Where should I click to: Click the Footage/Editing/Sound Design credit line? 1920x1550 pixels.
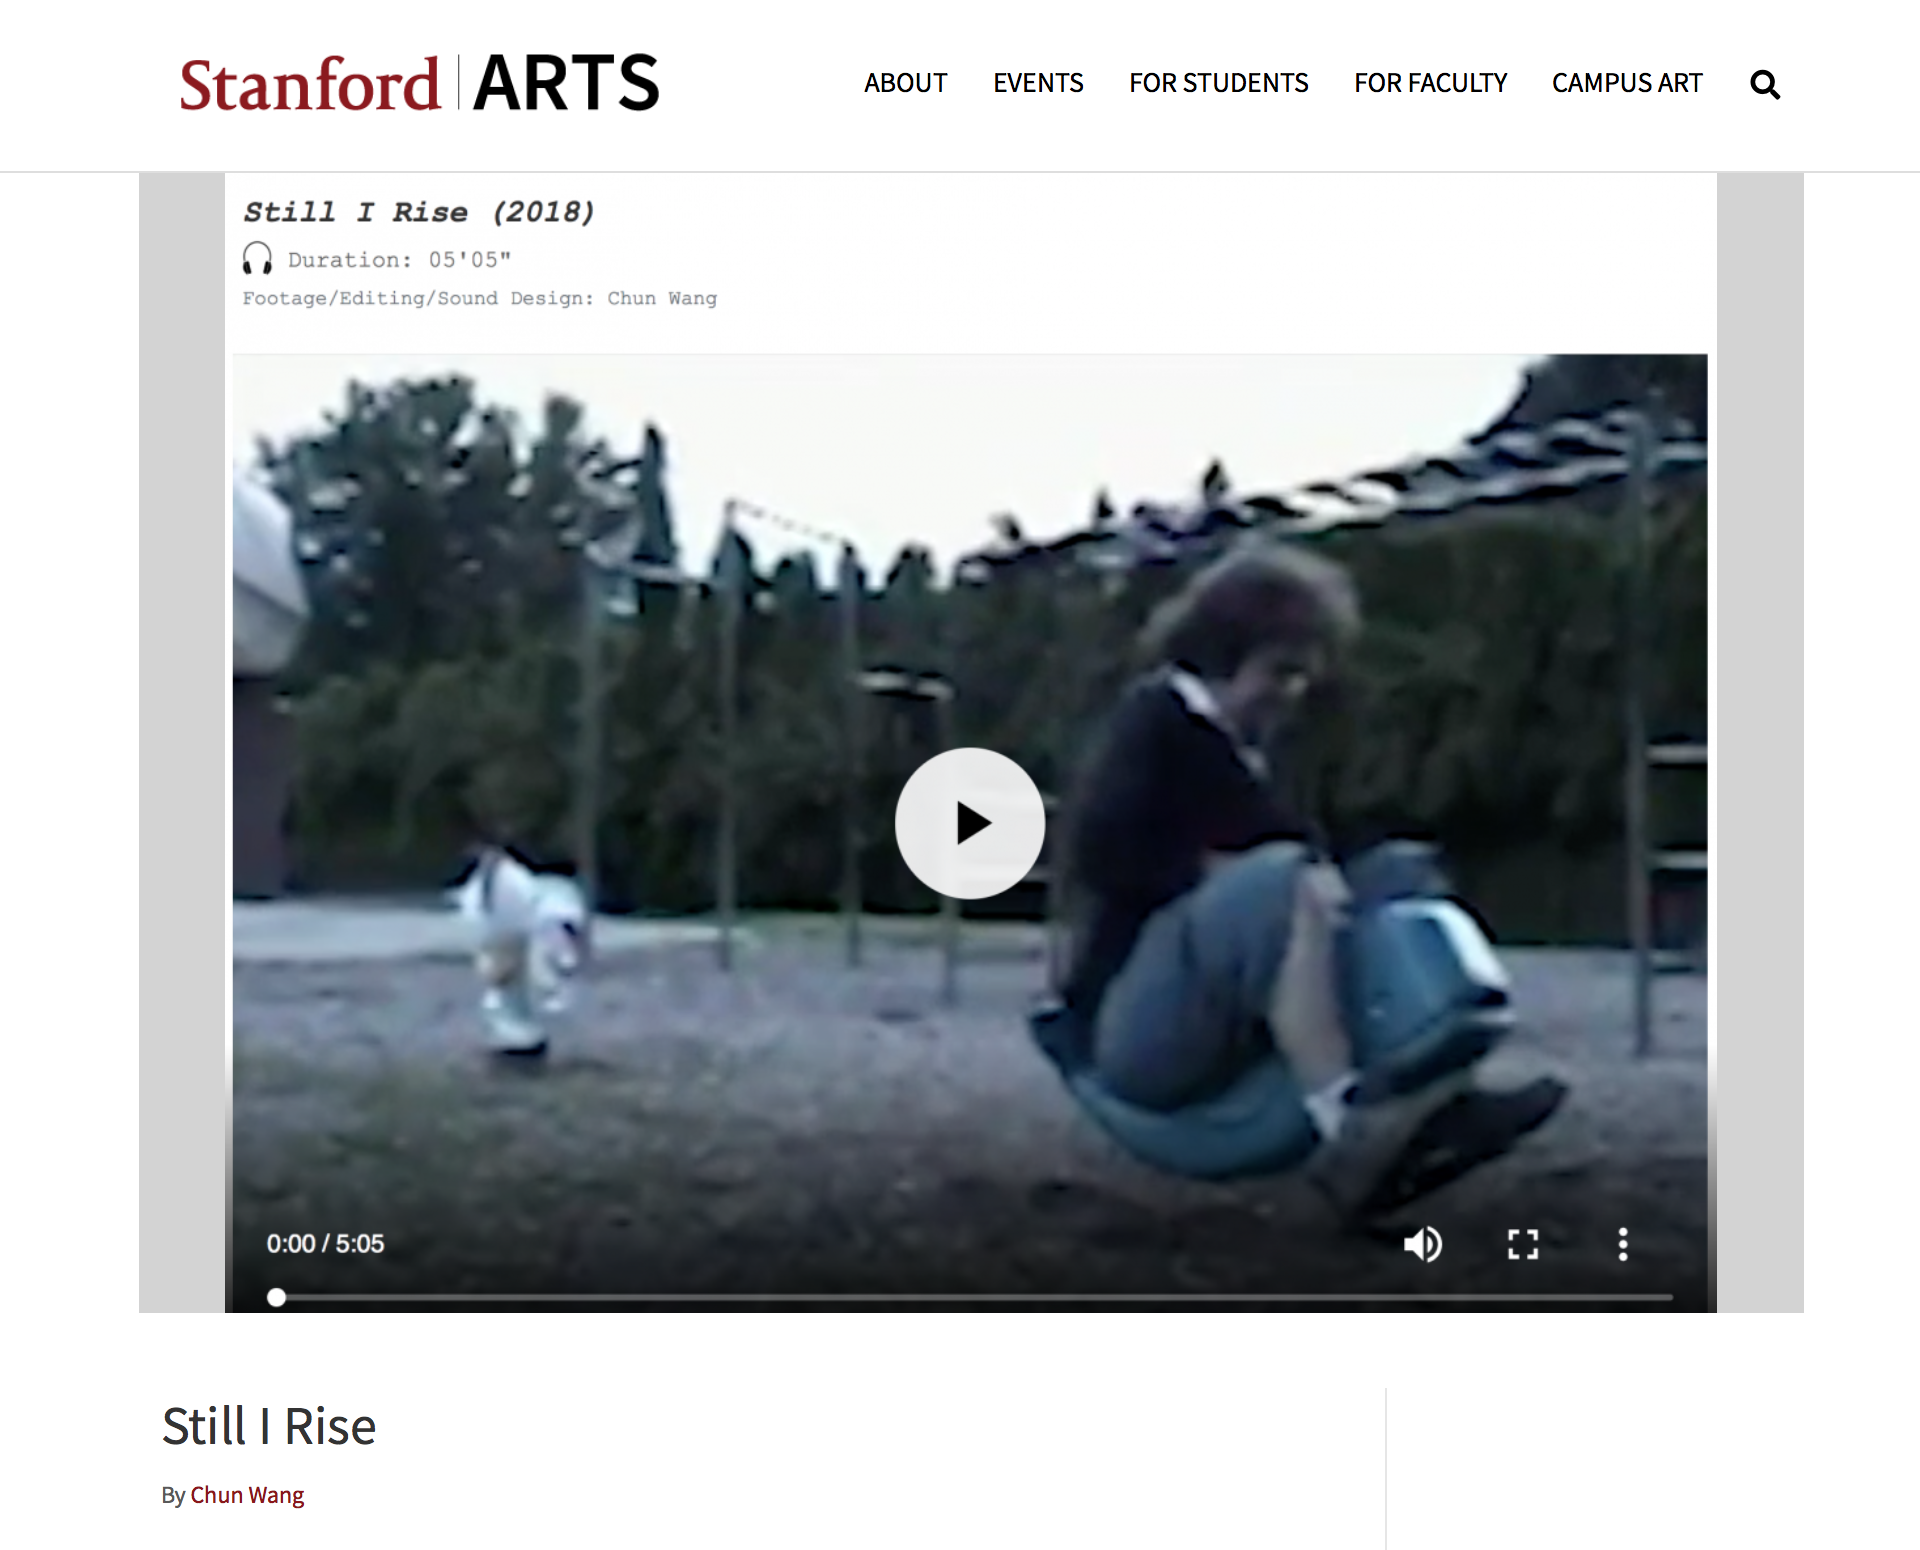click(480, 298)
